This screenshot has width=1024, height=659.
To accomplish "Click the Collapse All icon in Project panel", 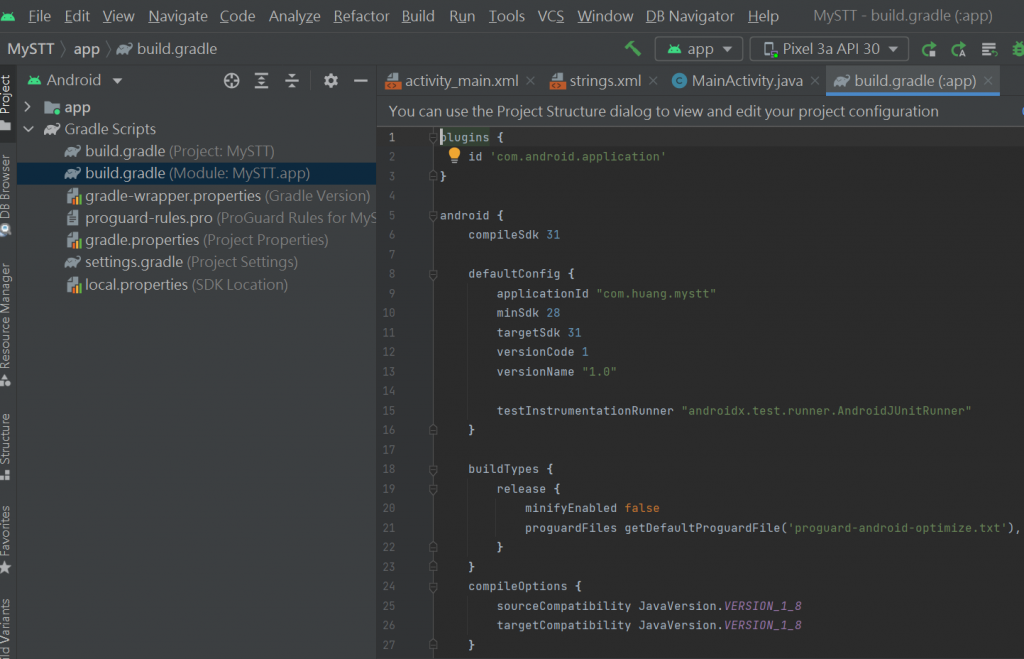I will click(292, 80).
